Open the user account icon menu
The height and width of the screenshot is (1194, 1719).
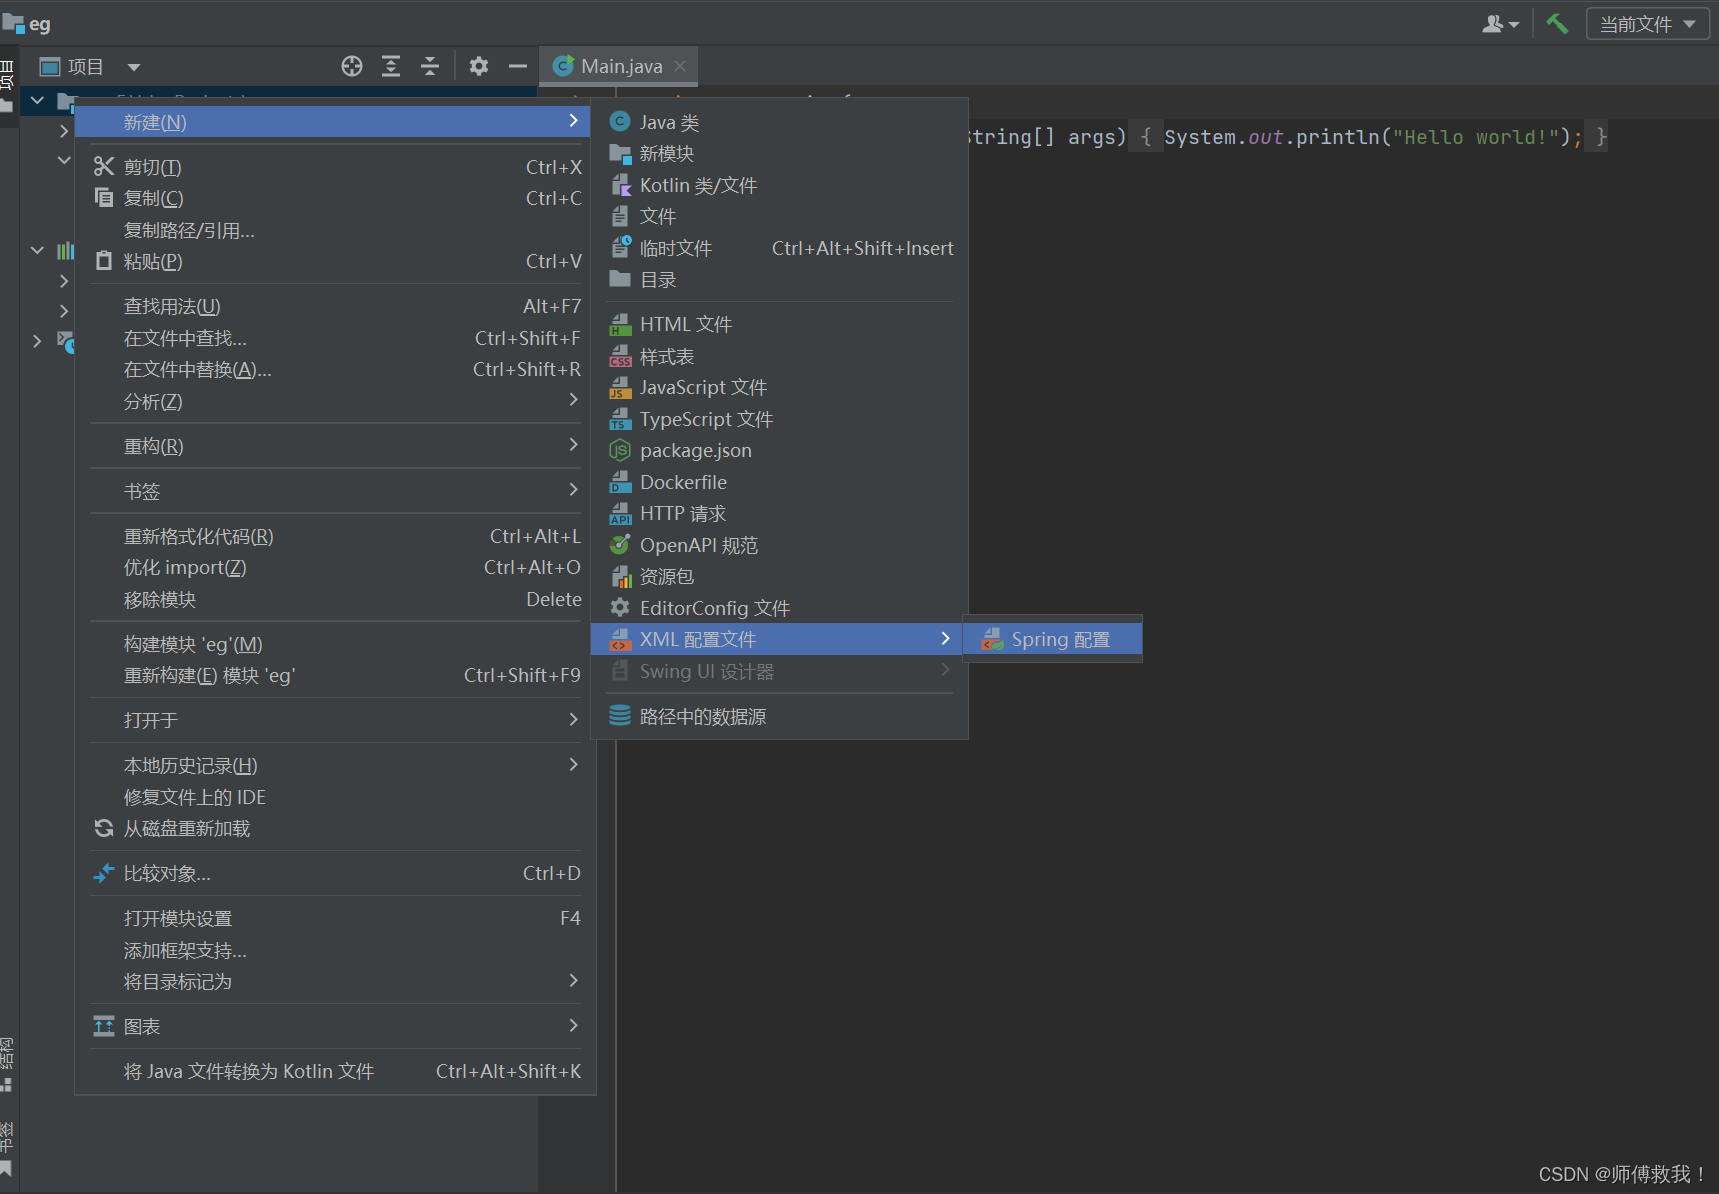(x=1500, y=24)
